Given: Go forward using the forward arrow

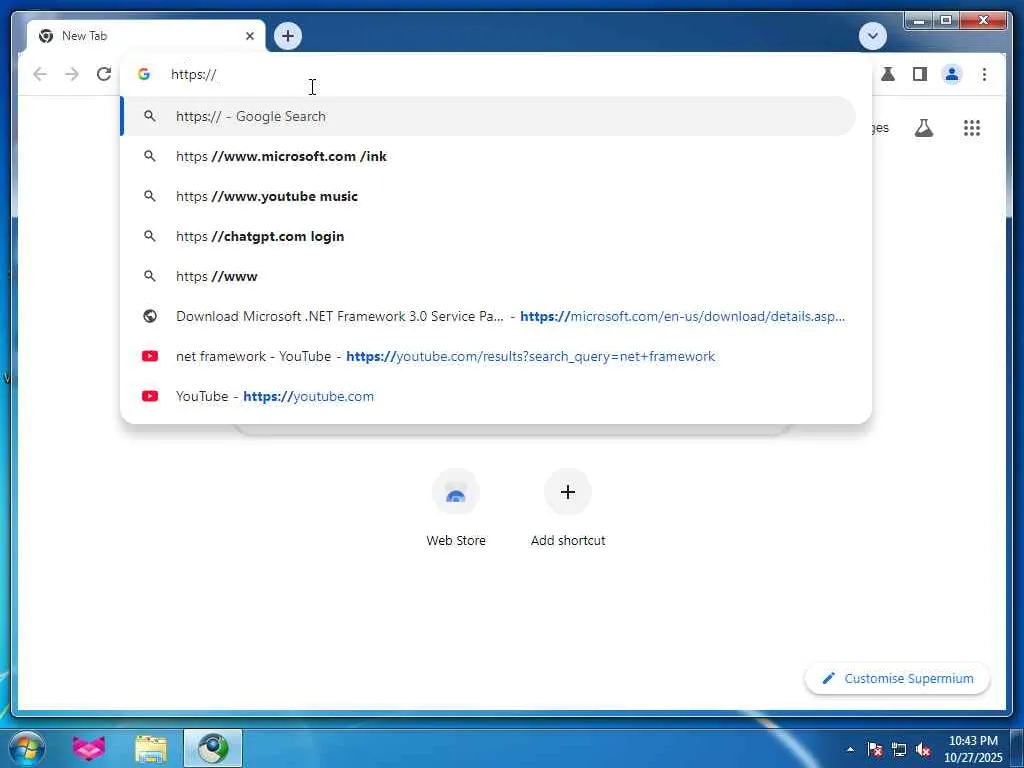Looking at the screenshot, I should [x=72, y=74].
